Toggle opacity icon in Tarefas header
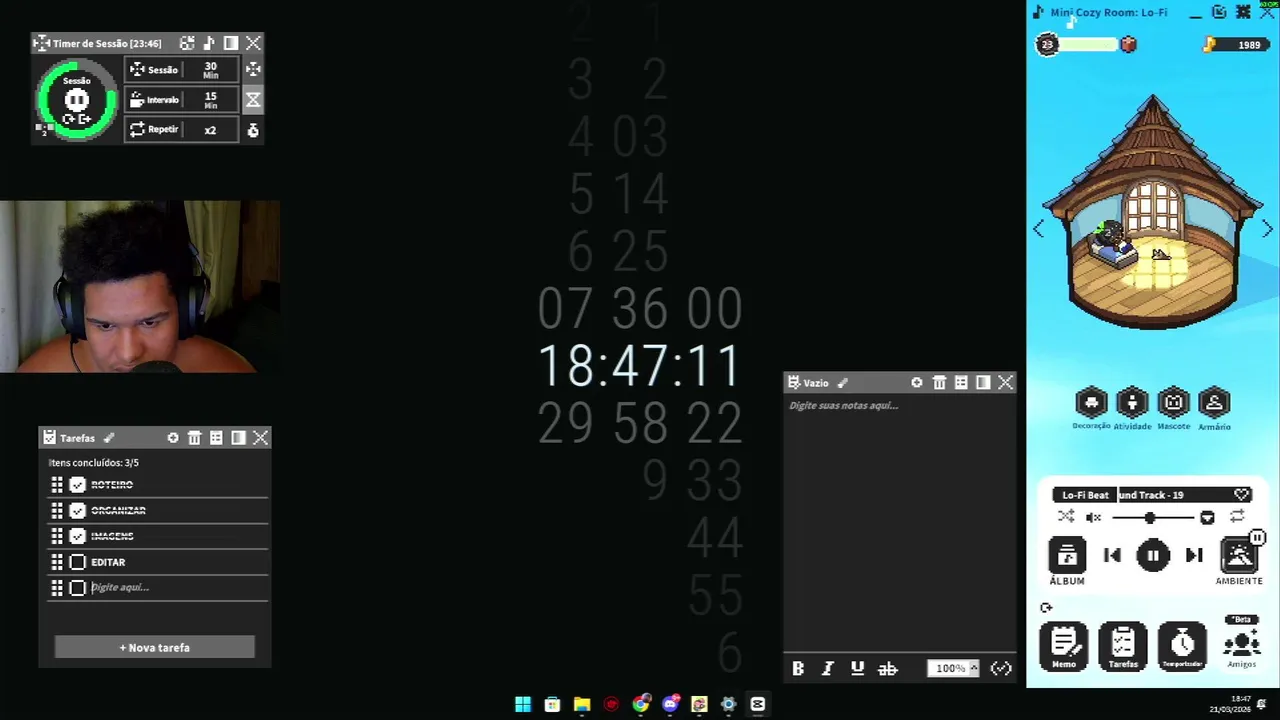The image size is (1280, 720). (238, 438)
